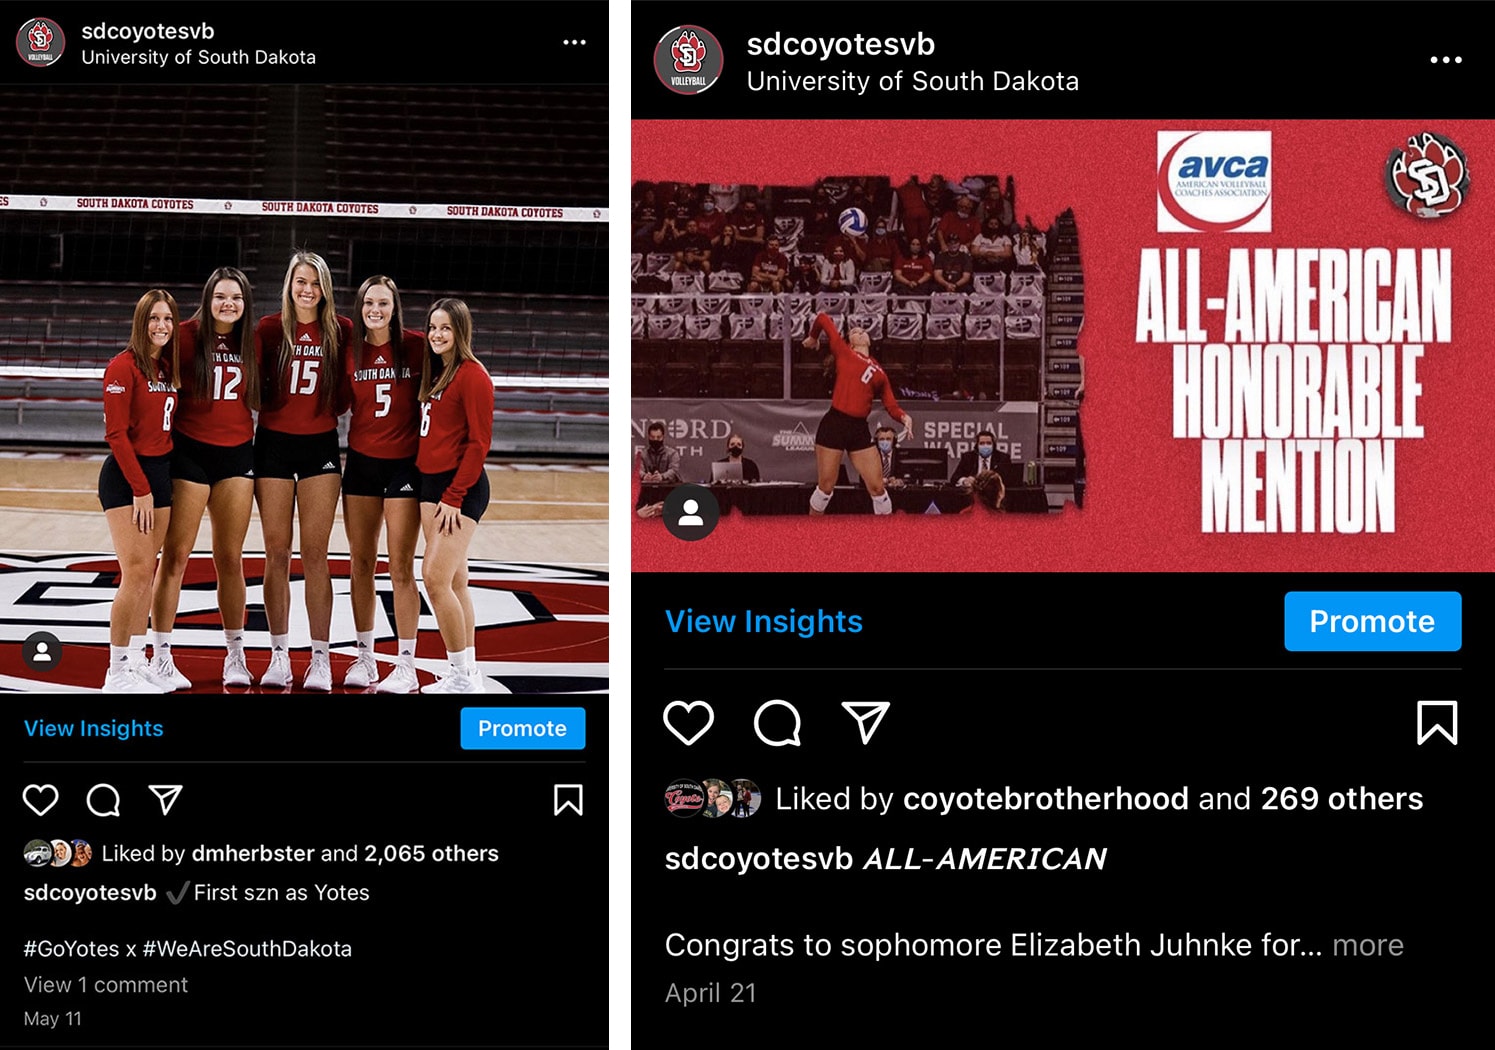Open the three-dot menu on the left post
The image size is (1495, 1050).
click(x=574, y=42)
